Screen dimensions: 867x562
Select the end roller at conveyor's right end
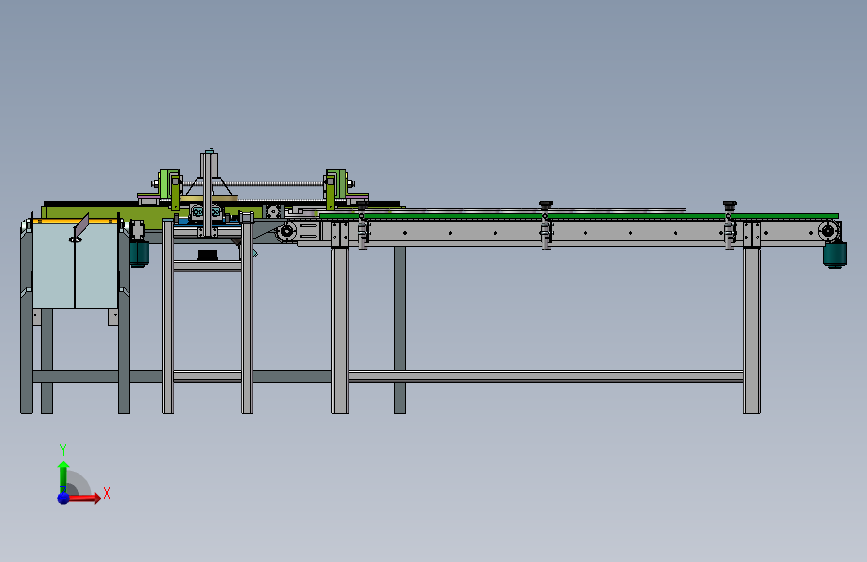[x=828, y=231]
